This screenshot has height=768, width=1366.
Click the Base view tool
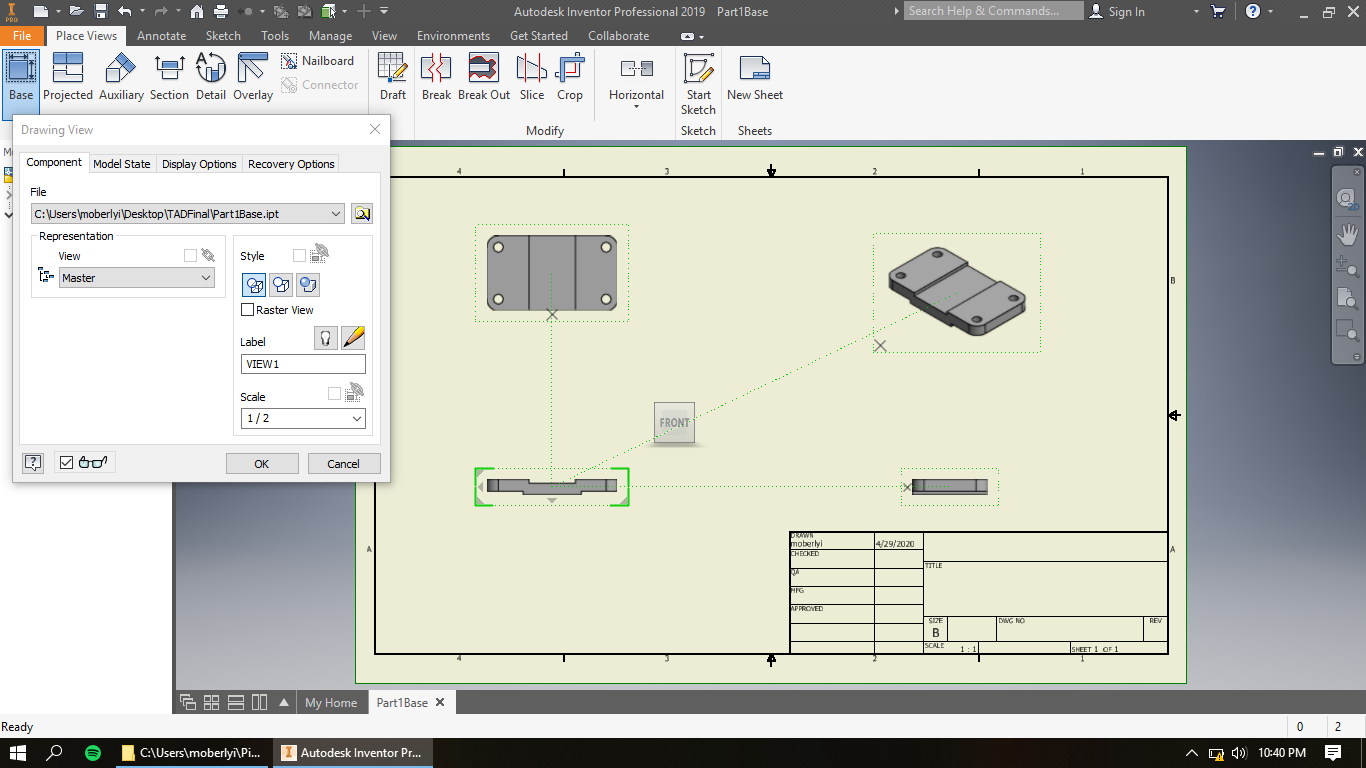(x=20, y=77)
